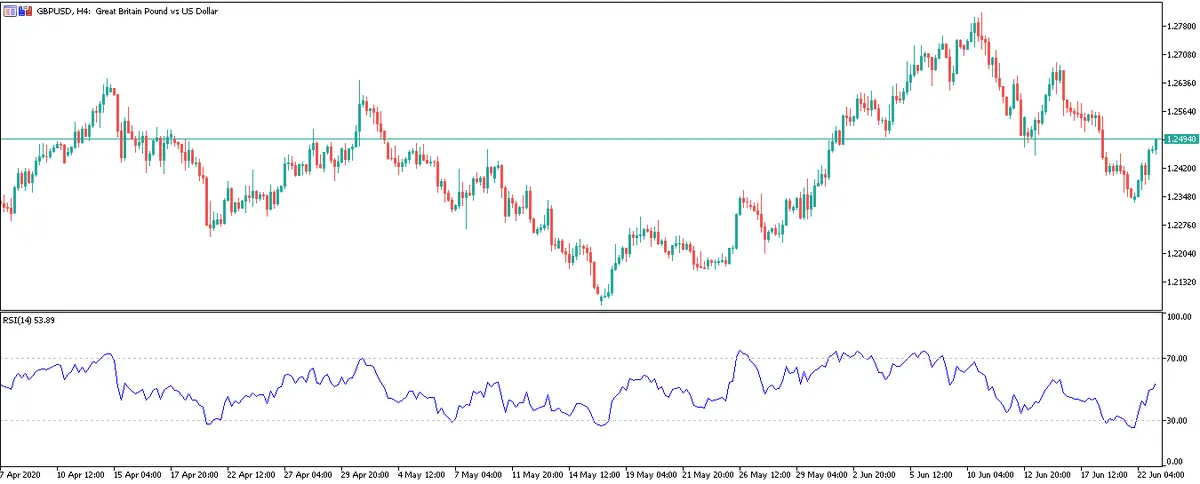Viewport: 1200px width, 484px height.
Task: Select the RSI 30.00 level label
Action: (1176, 421)
